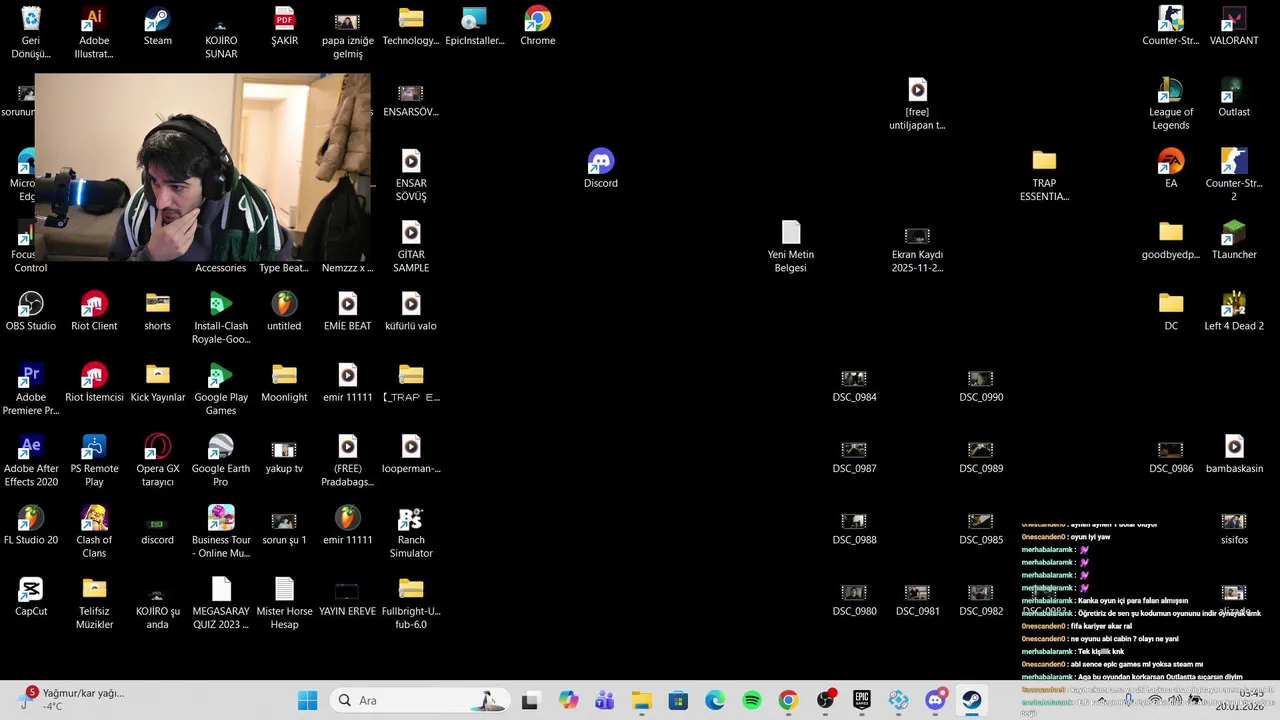Select the Outlast shortcut
Screen dimensions: 1280x720
pos(1234,98)
